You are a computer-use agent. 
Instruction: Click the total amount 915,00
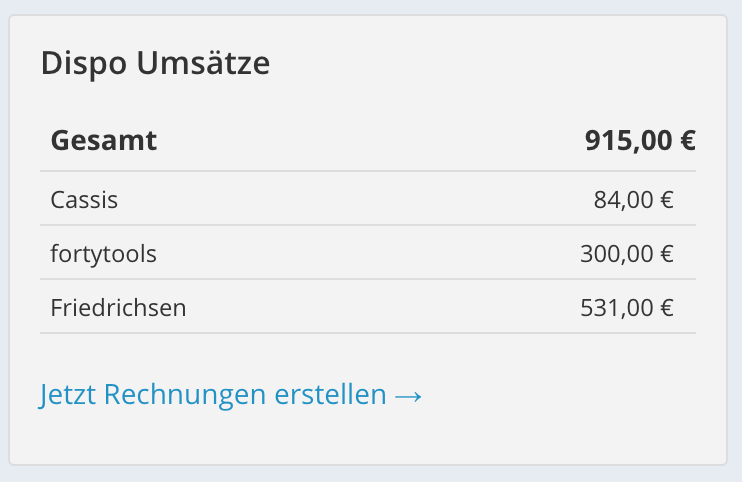[627, 140]
